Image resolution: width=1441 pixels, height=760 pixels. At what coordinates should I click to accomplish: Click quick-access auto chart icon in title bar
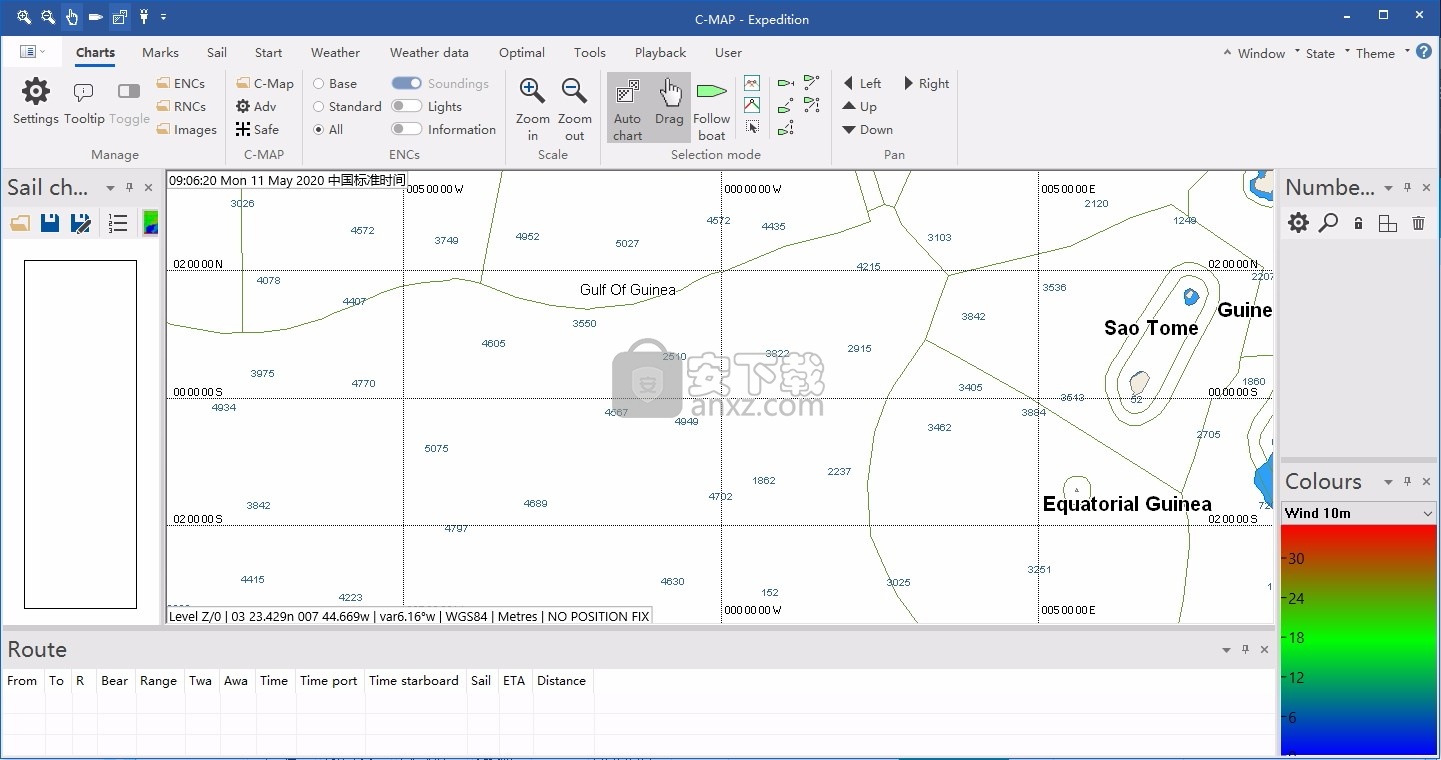point(120,17)
